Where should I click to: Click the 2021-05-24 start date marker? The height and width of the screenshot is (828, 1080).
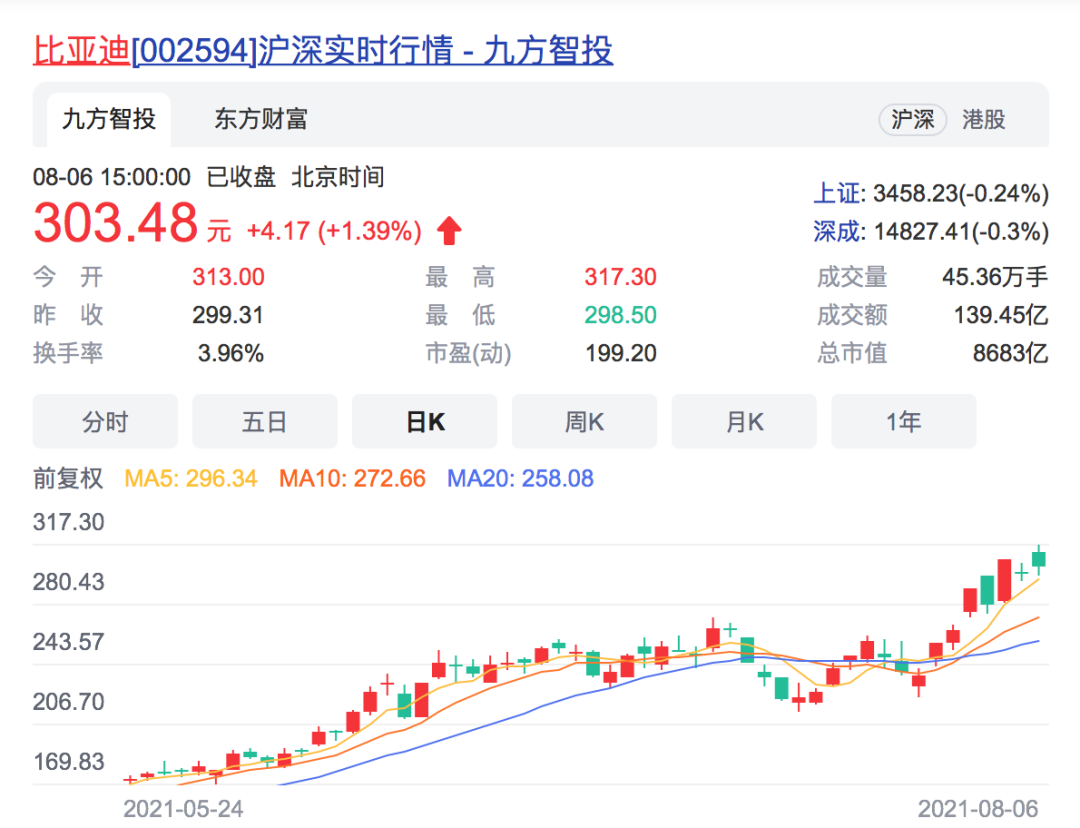[183, 808]
